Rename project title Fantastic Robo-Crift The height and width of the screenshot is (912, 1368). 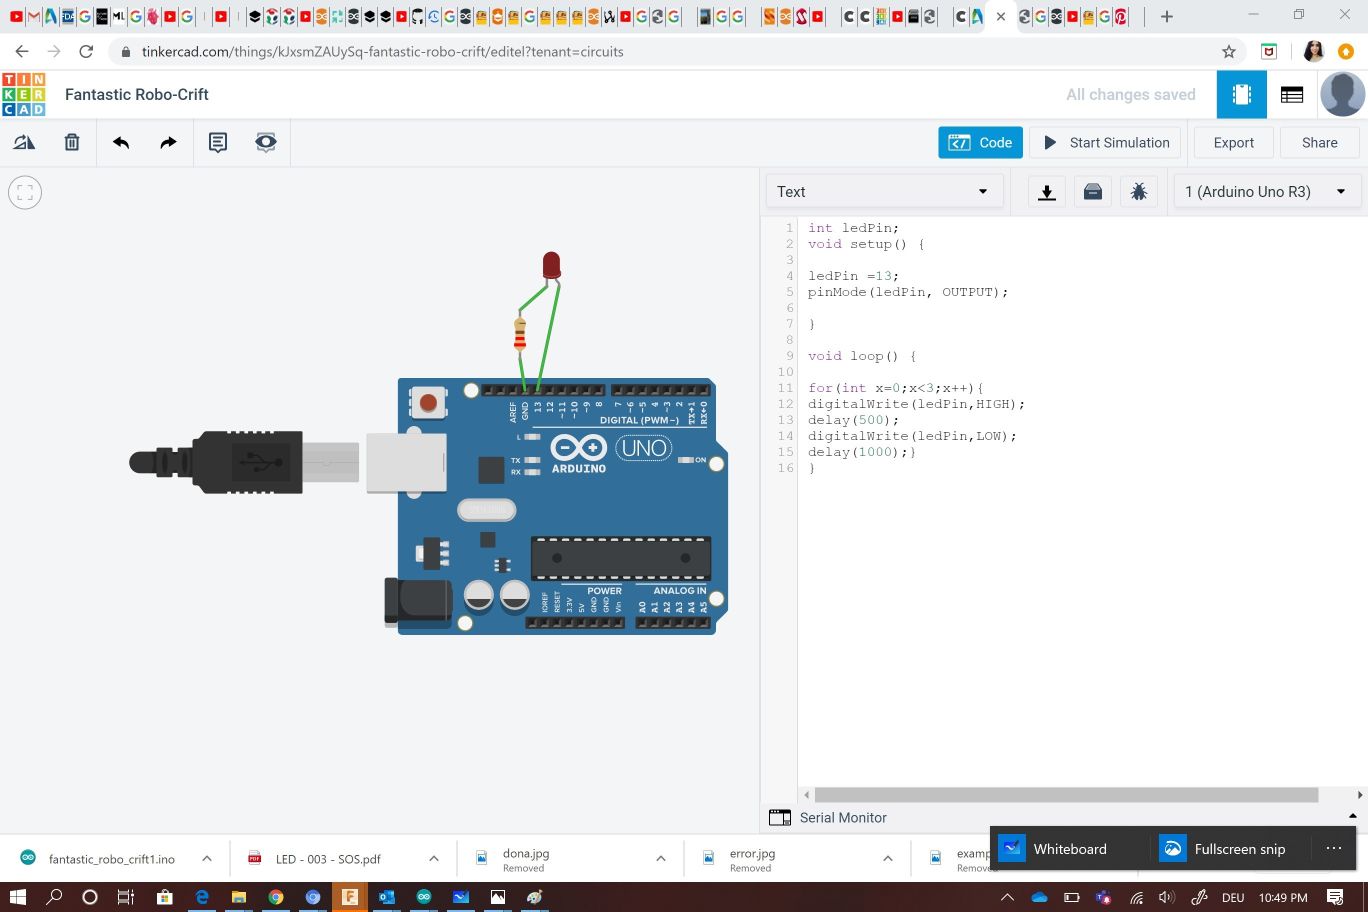pos(137,95)
